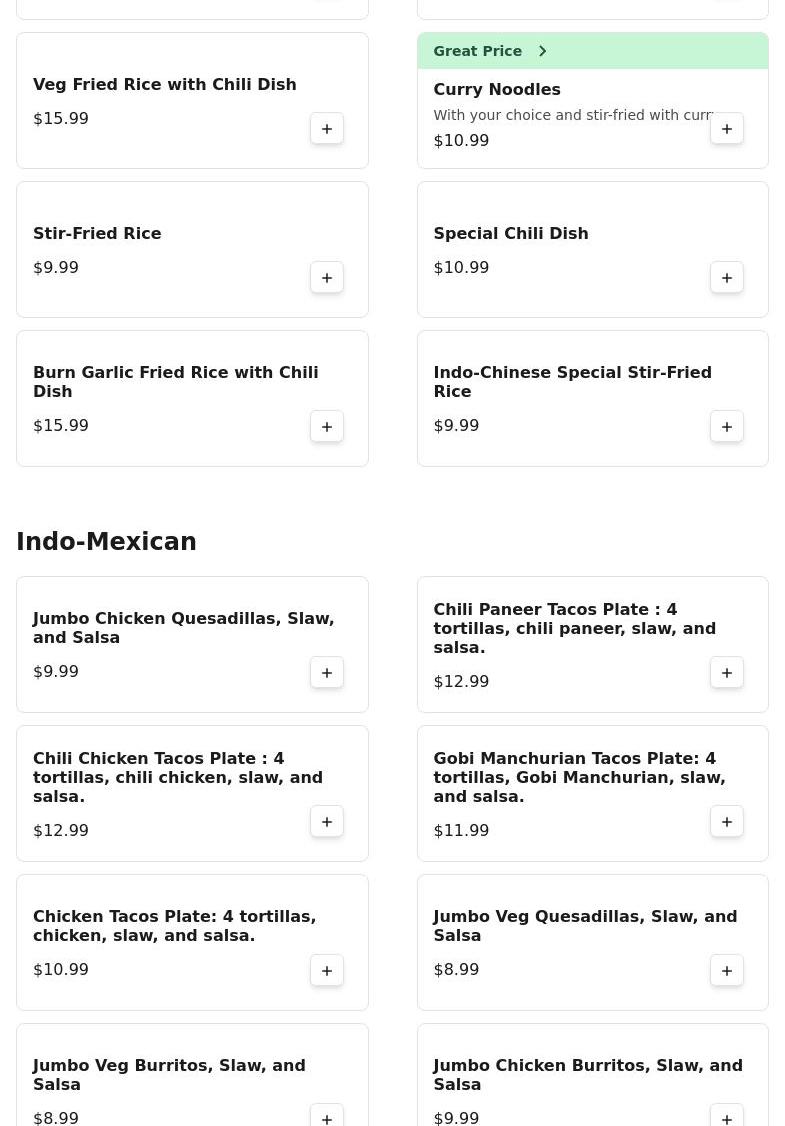Add Jumbo Chicken Quesadillas to cart
785x1126 pixels.
click(x=327, y=673)
